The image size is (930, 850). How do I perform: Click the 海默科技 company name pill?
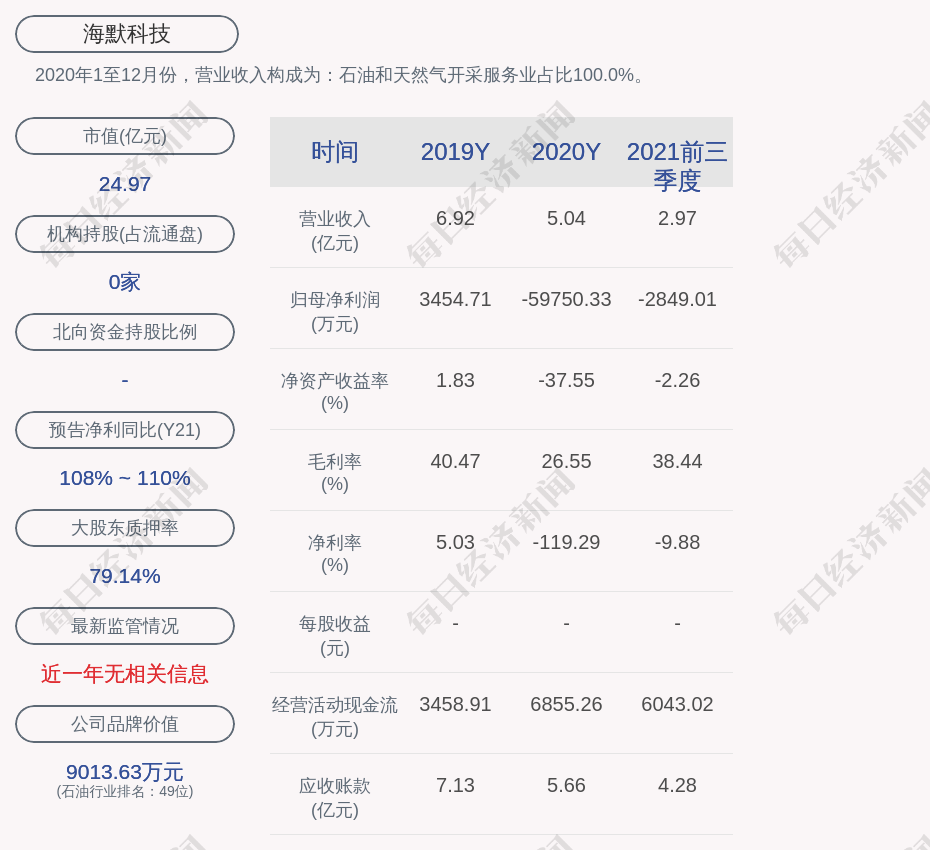click(x=127, y=34)
